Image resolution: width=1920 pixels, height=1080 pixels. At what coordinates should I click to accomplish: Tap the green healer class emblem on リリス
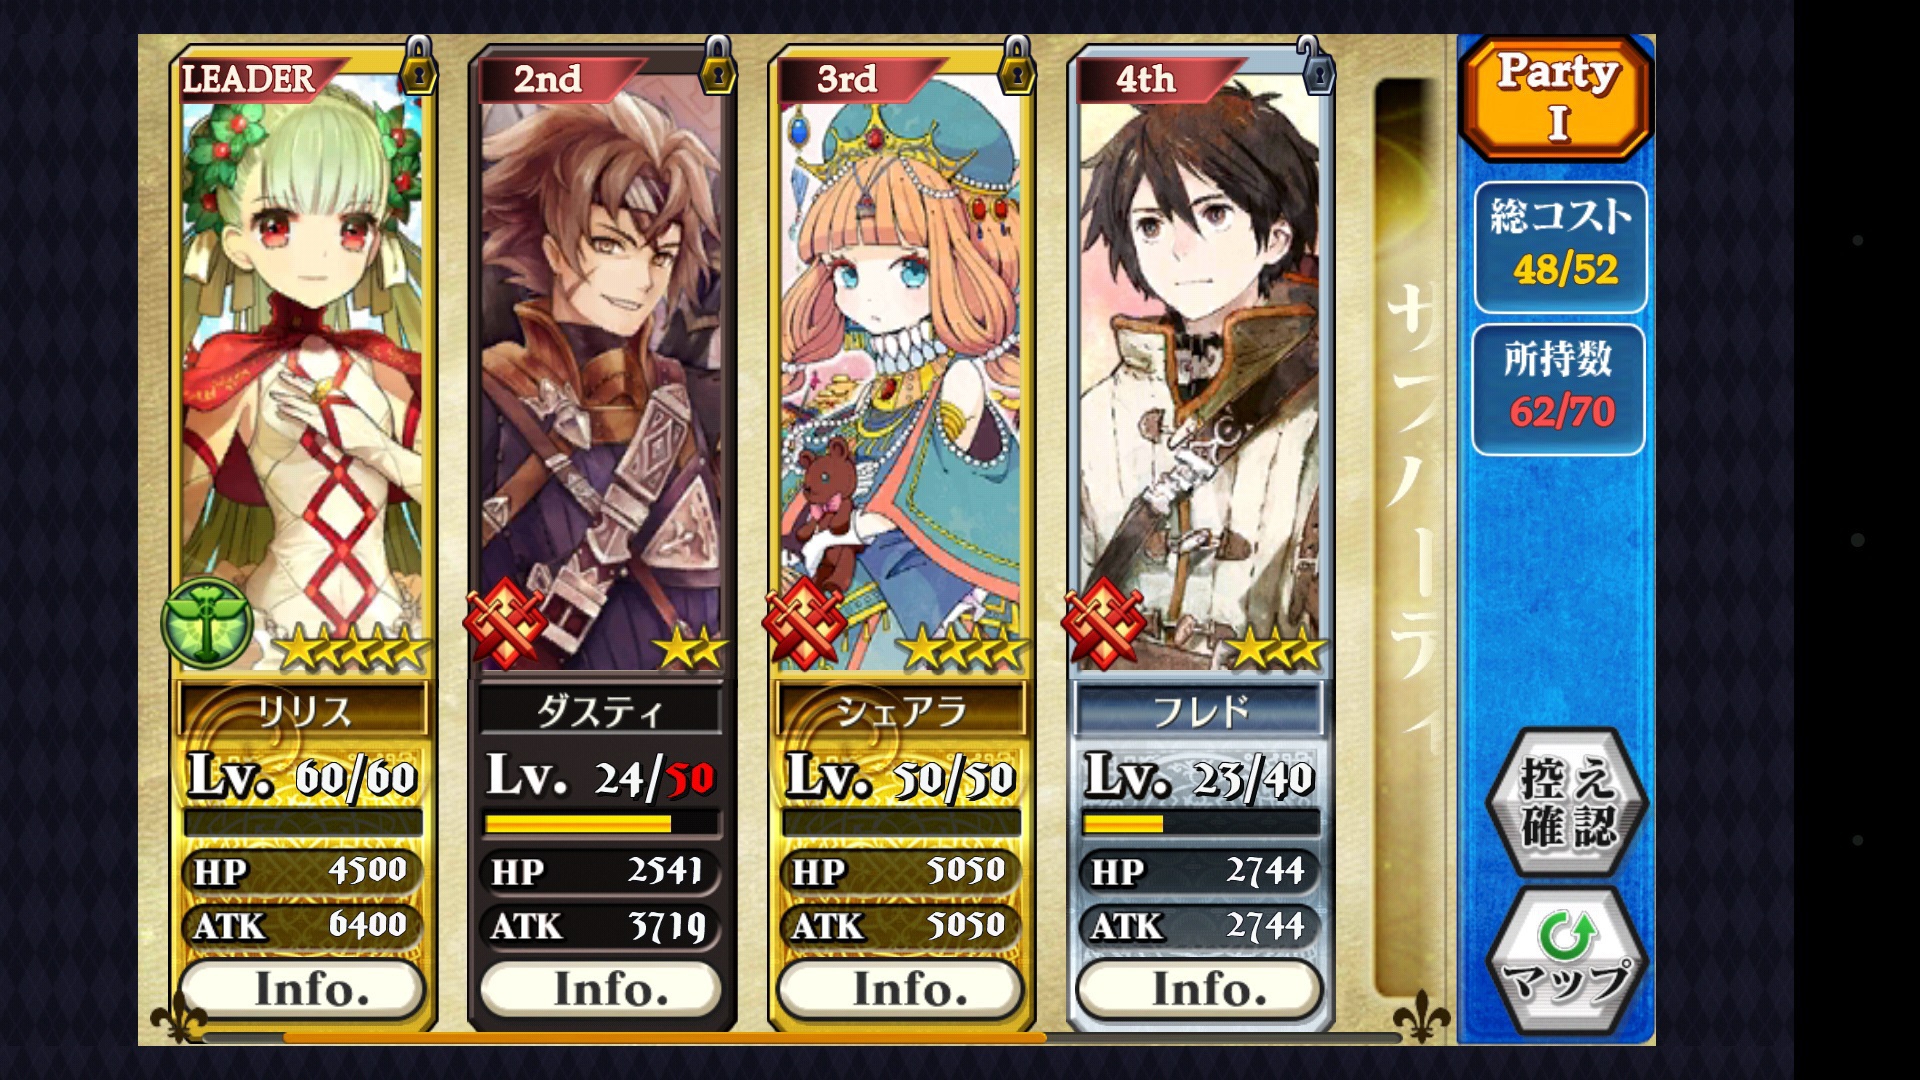coord(207,624)
